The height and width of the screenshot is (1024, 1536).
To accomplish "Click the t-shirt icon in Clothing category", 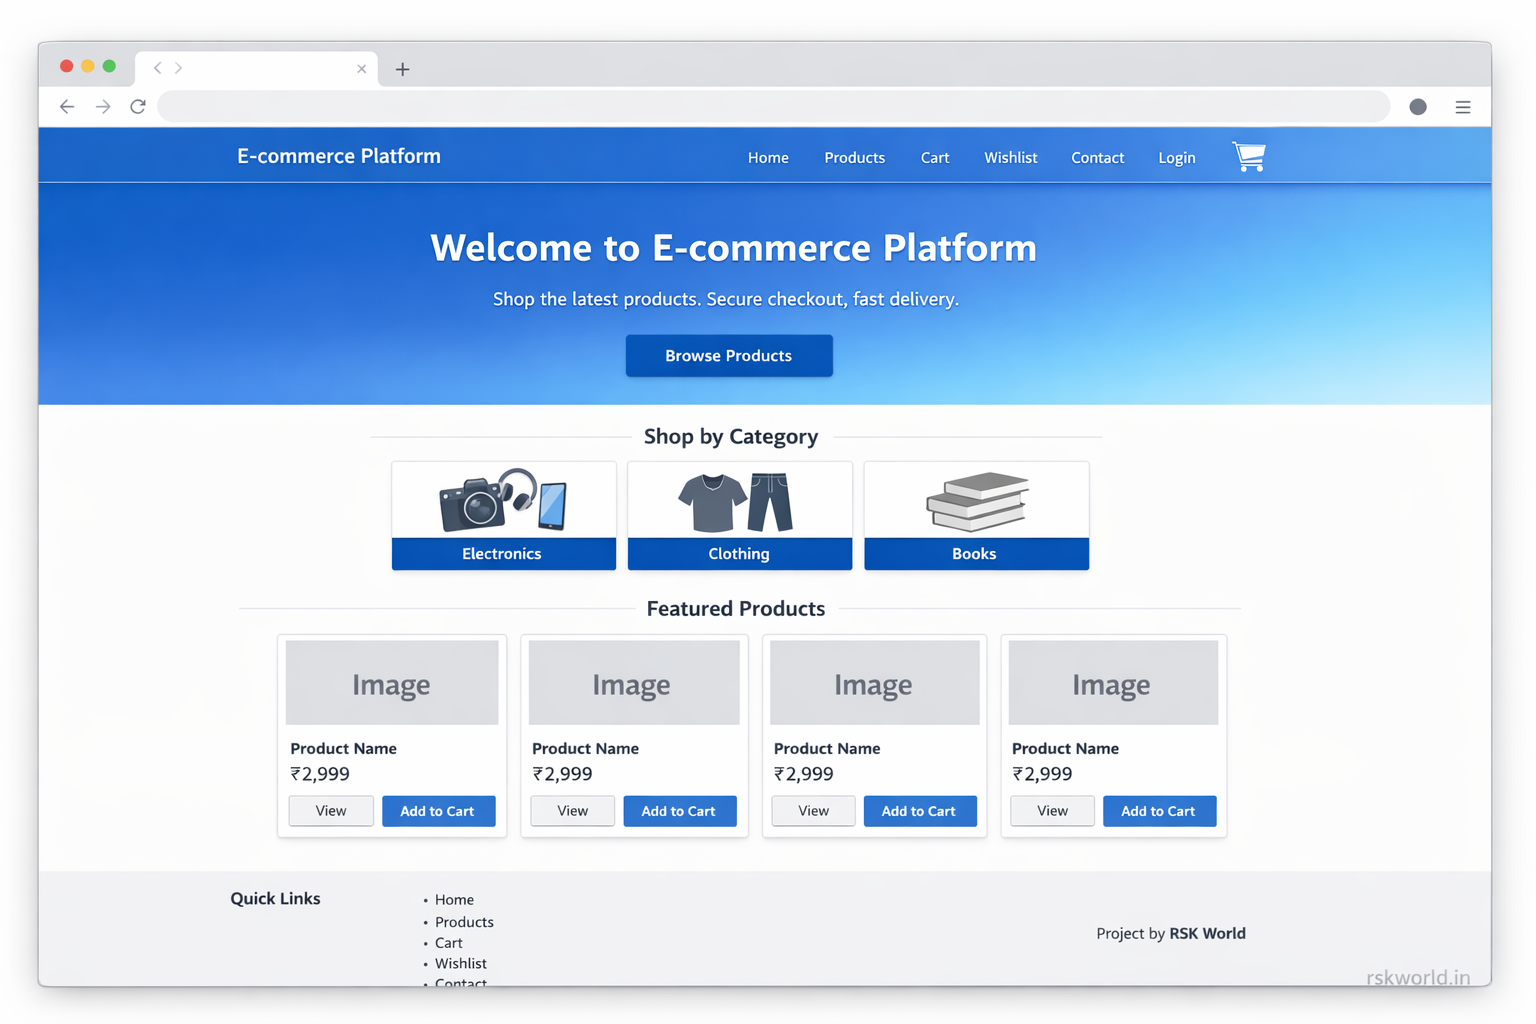I will 712,503.
